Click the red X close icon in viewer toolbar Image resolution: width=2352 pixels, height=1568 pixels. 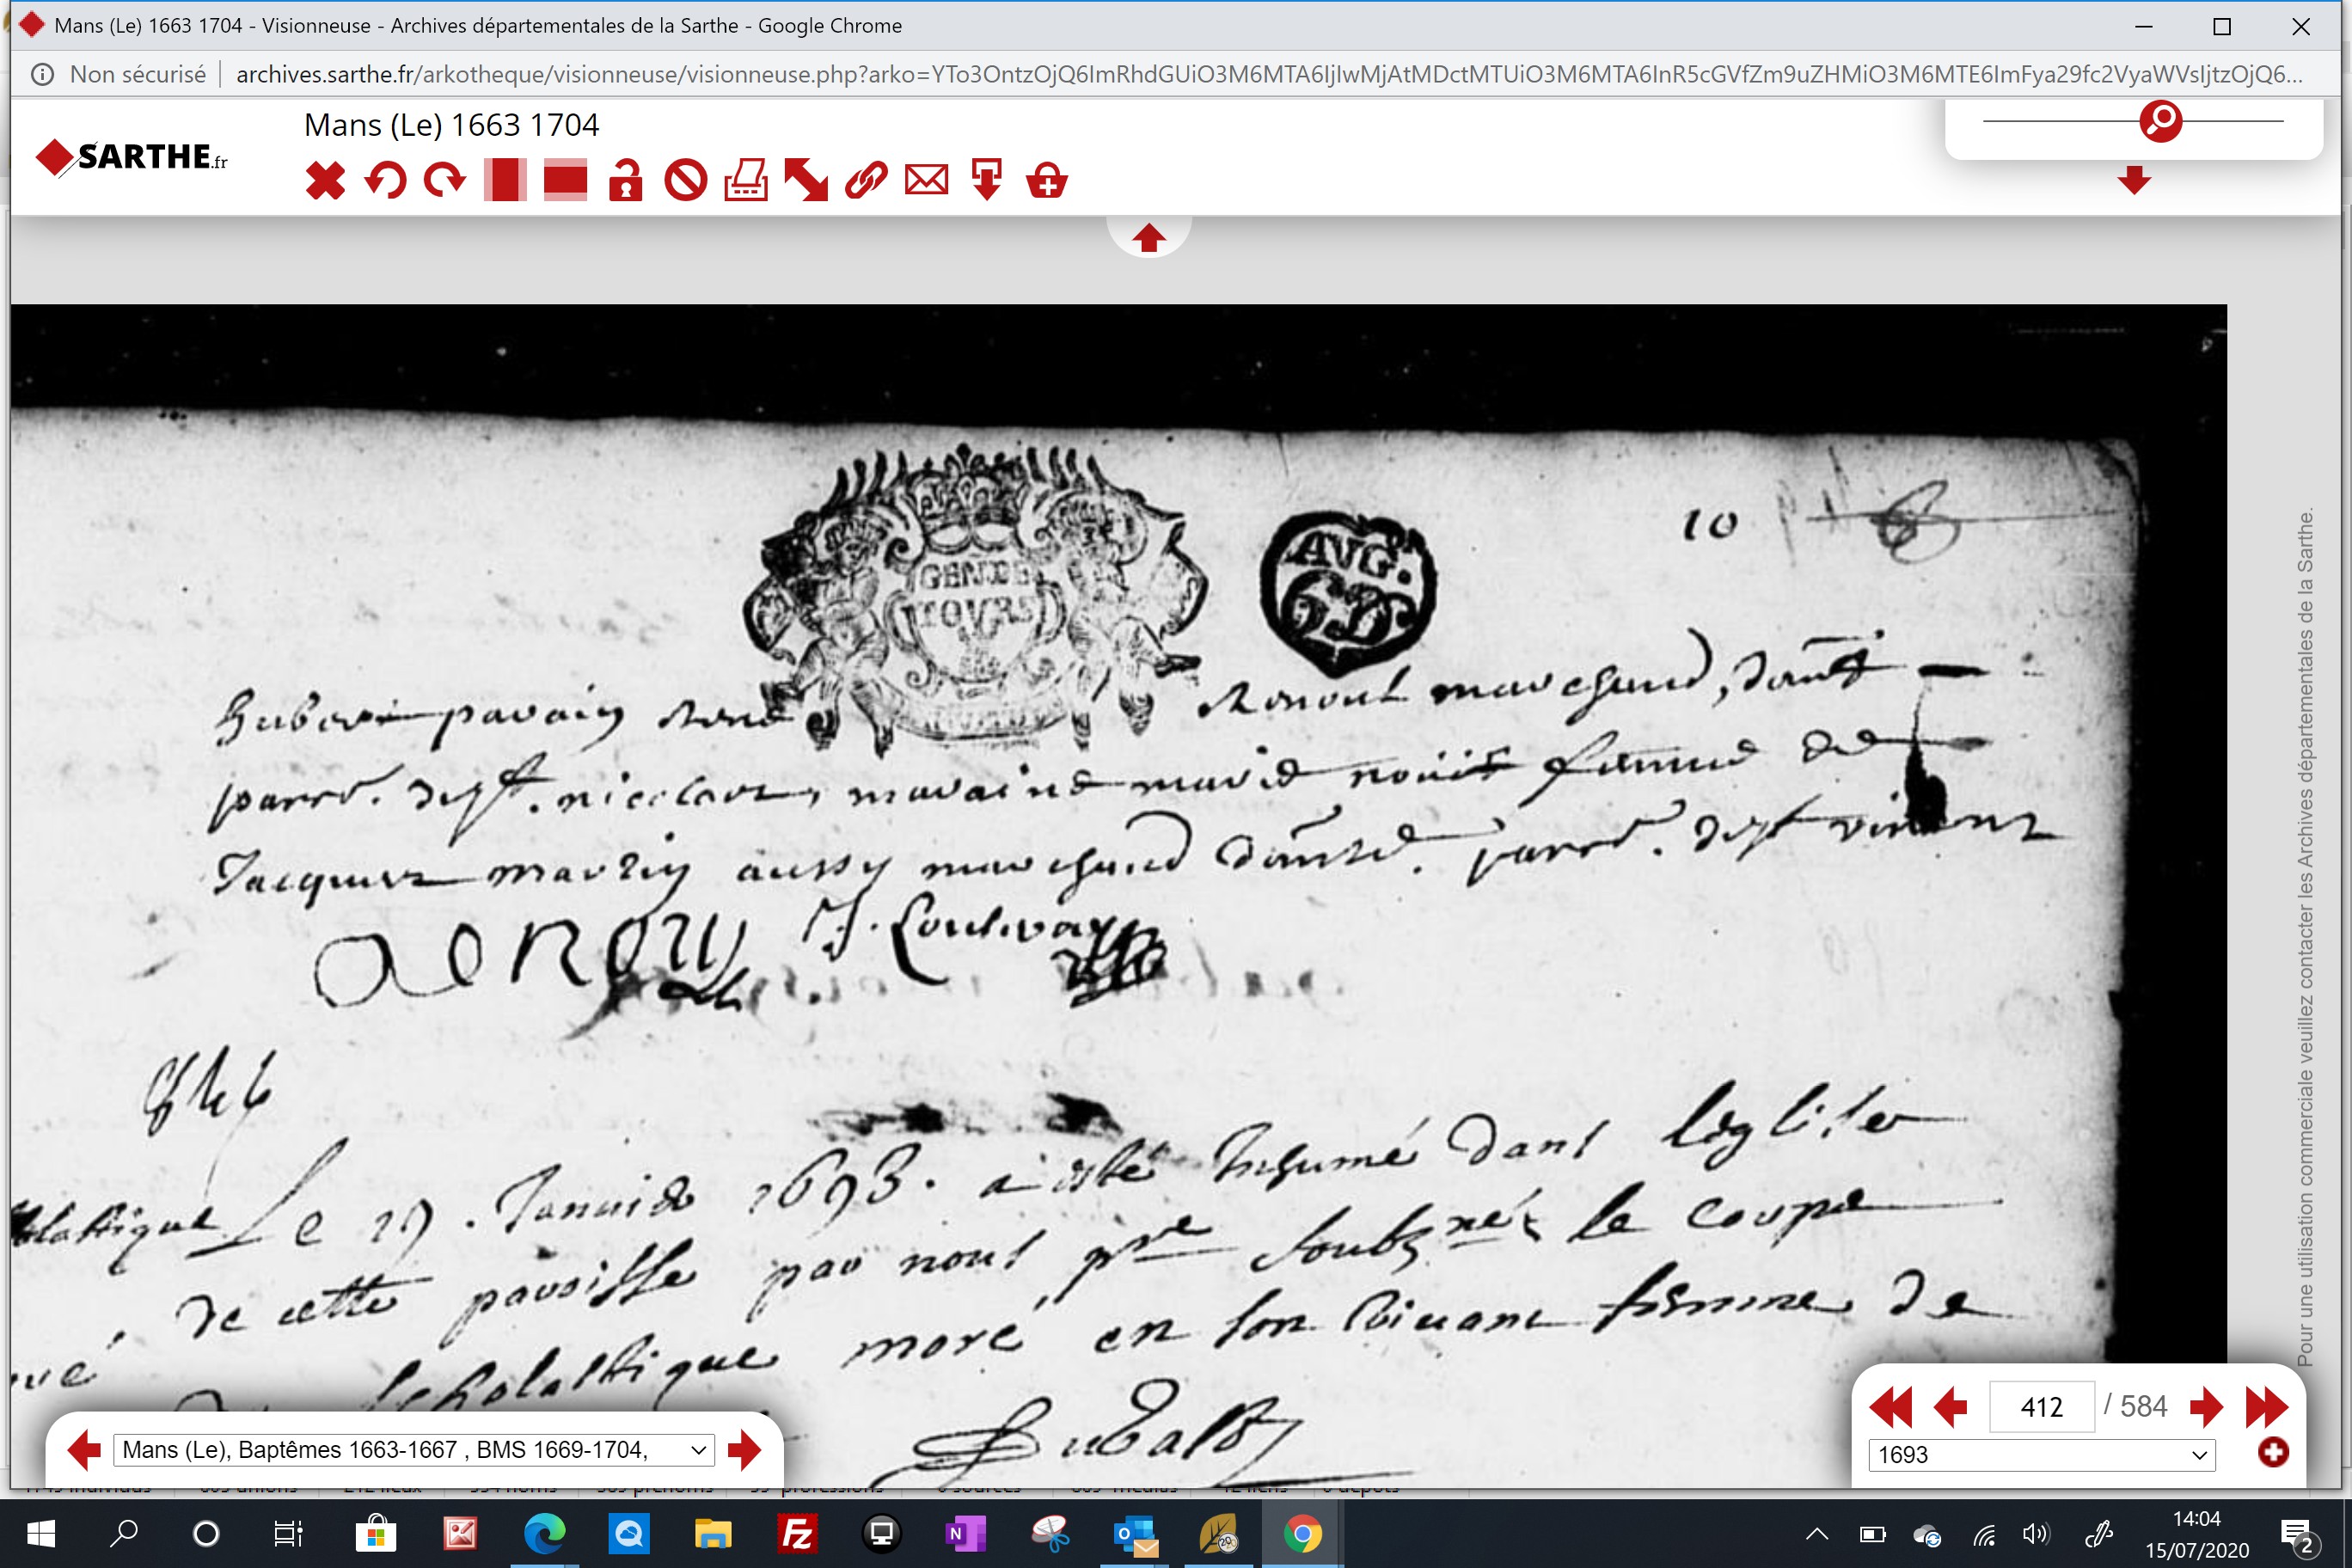point(325,181)
